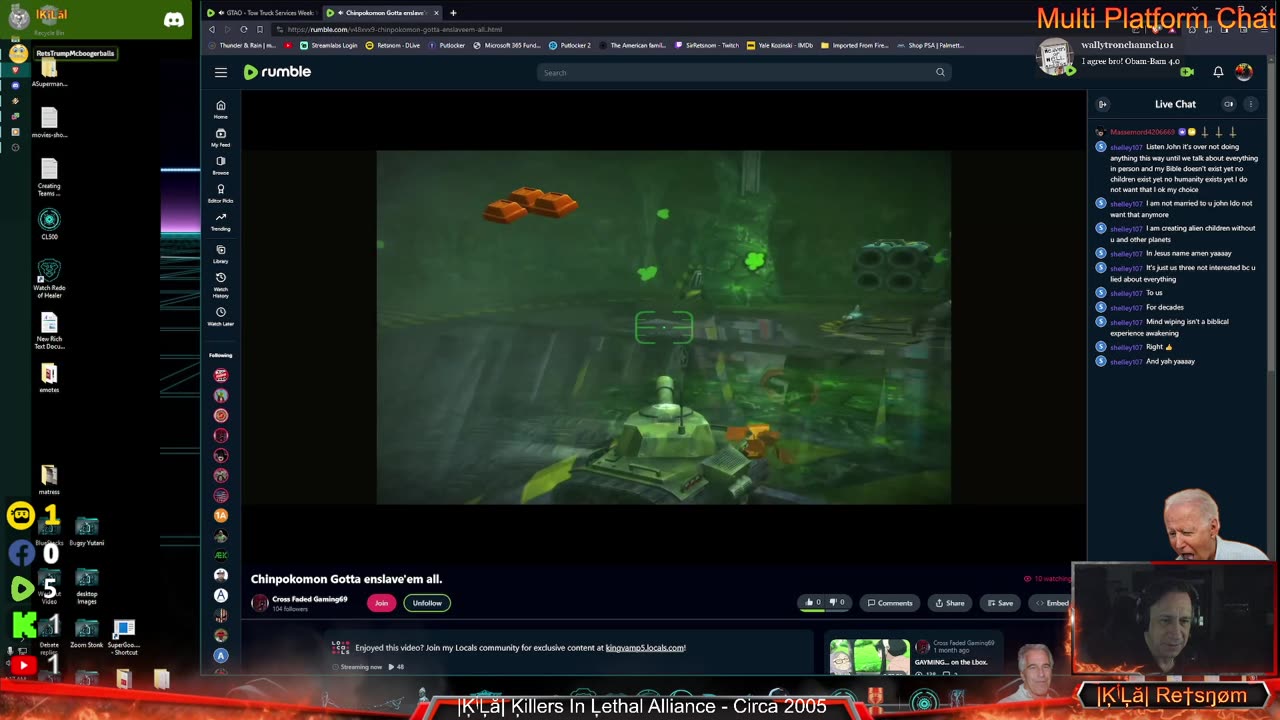
Task: Open the desktop images folder
Action: click(87, 587)
